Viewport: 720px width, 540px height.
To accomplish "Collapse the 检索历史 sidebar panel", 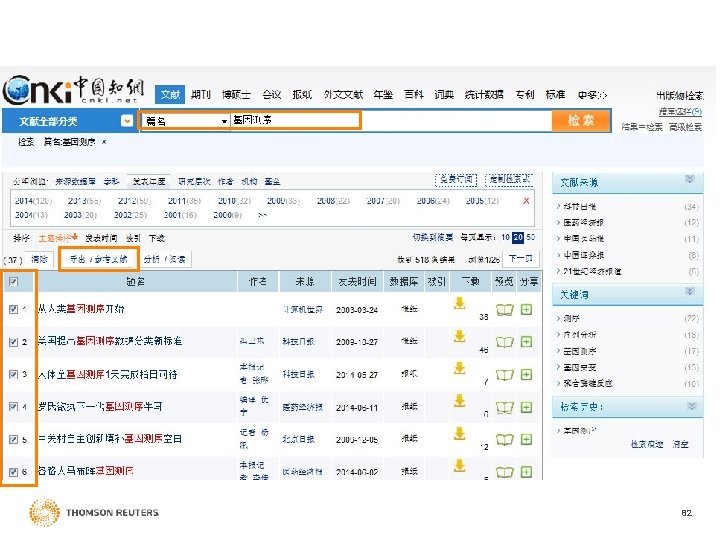I will click(x=692, y=406).
